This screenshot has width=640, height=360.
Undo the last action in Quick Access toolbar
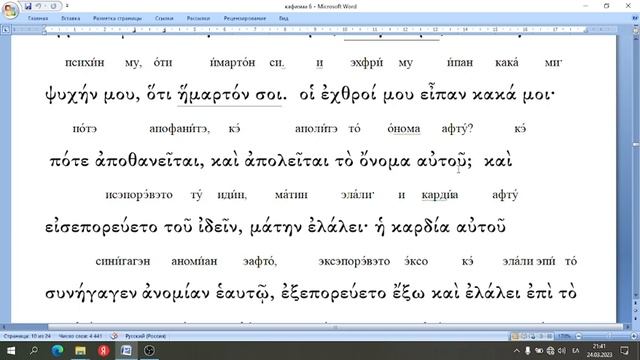click(x=38, y=6)
